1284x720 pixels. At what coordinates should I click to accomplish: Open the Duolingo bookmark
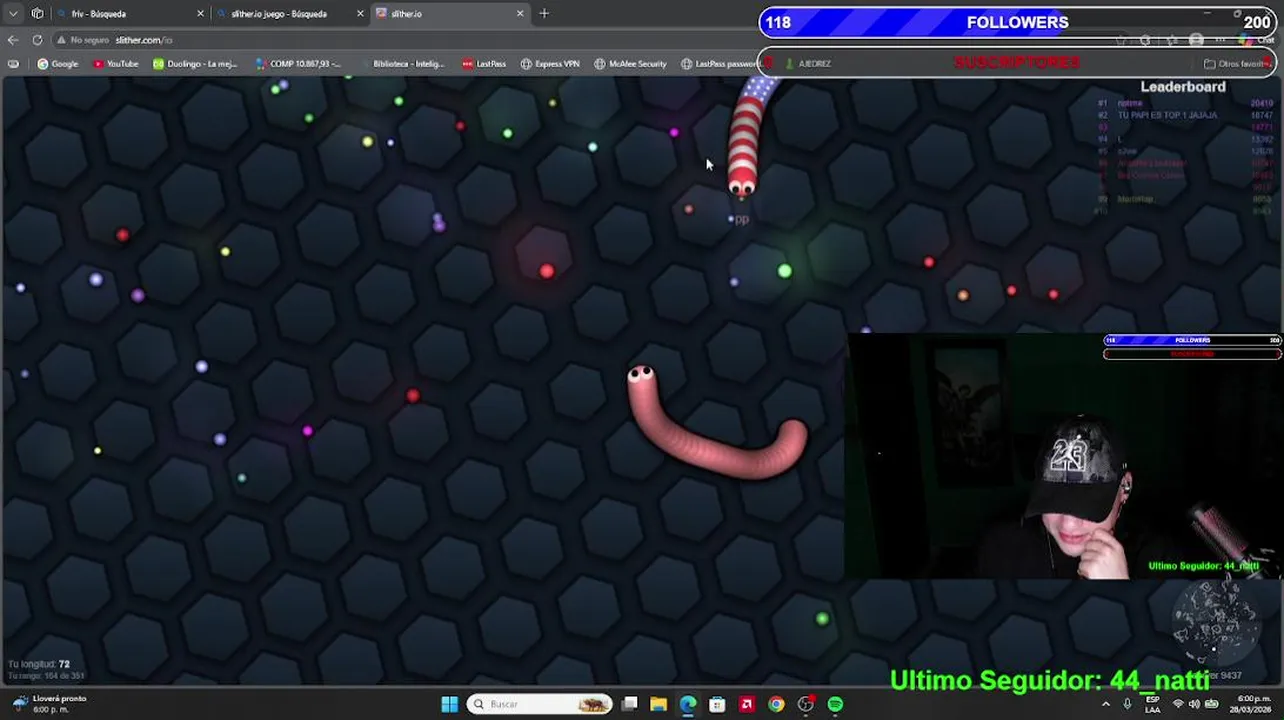click(x=195, y=64)
